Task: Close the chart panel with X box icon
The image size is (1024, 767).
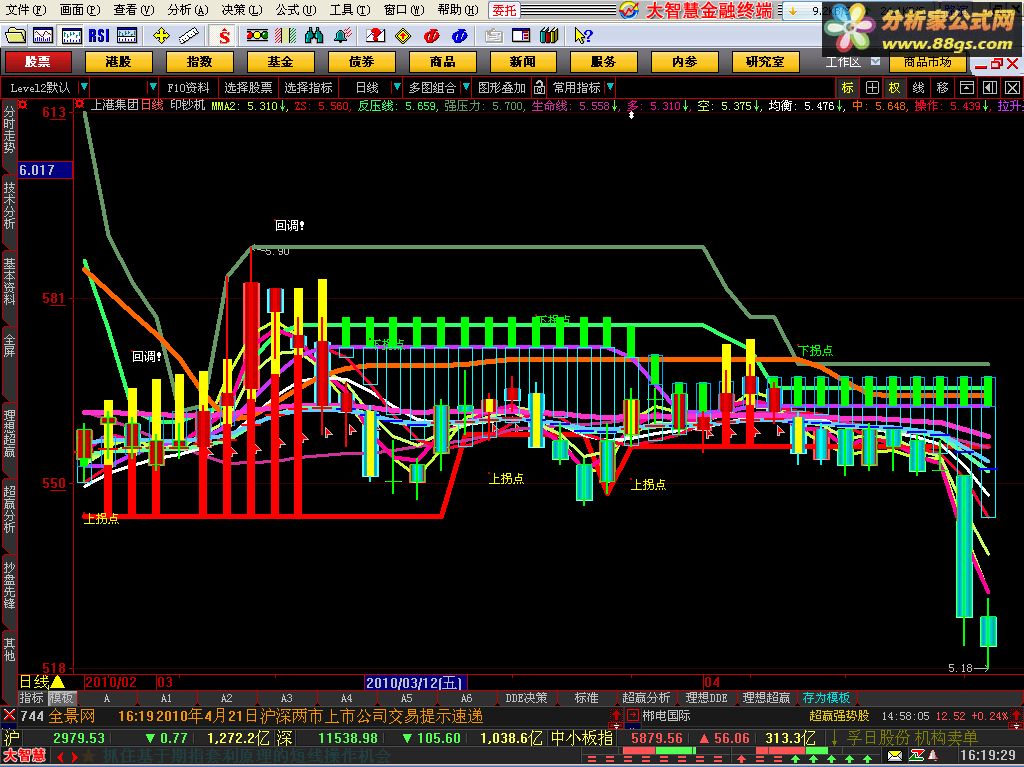Action: [x=1012, y=88]
